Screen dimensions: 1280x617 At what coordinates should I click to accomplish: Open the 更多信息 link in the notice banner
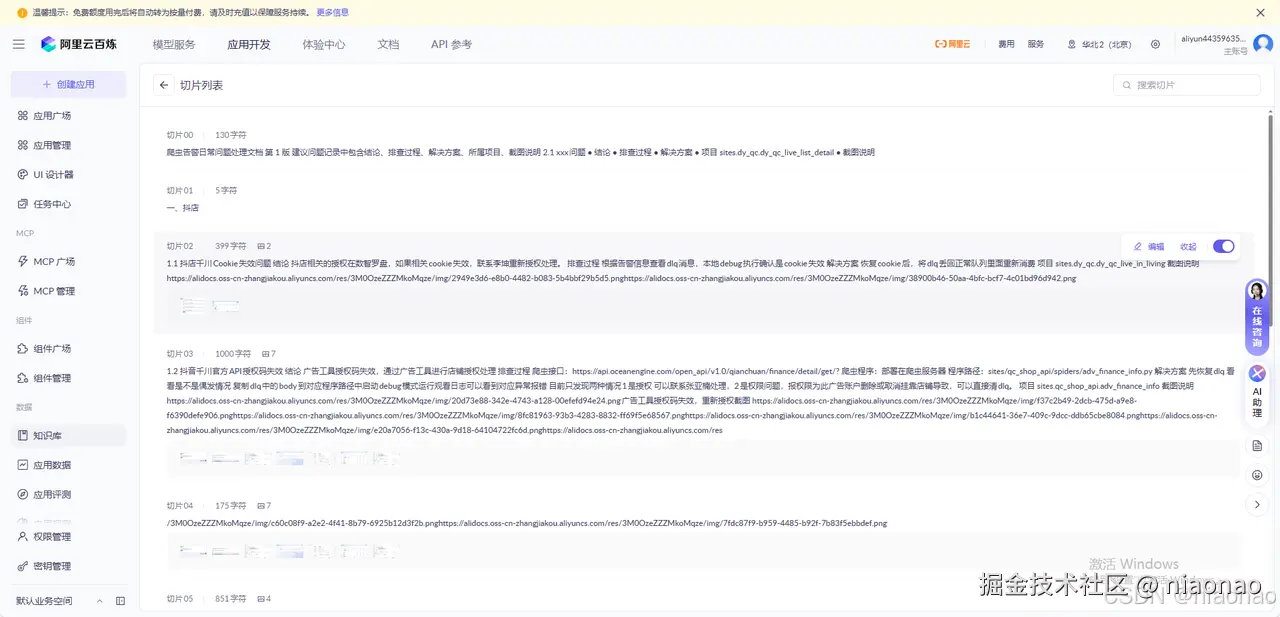click(x=331, y=12)
